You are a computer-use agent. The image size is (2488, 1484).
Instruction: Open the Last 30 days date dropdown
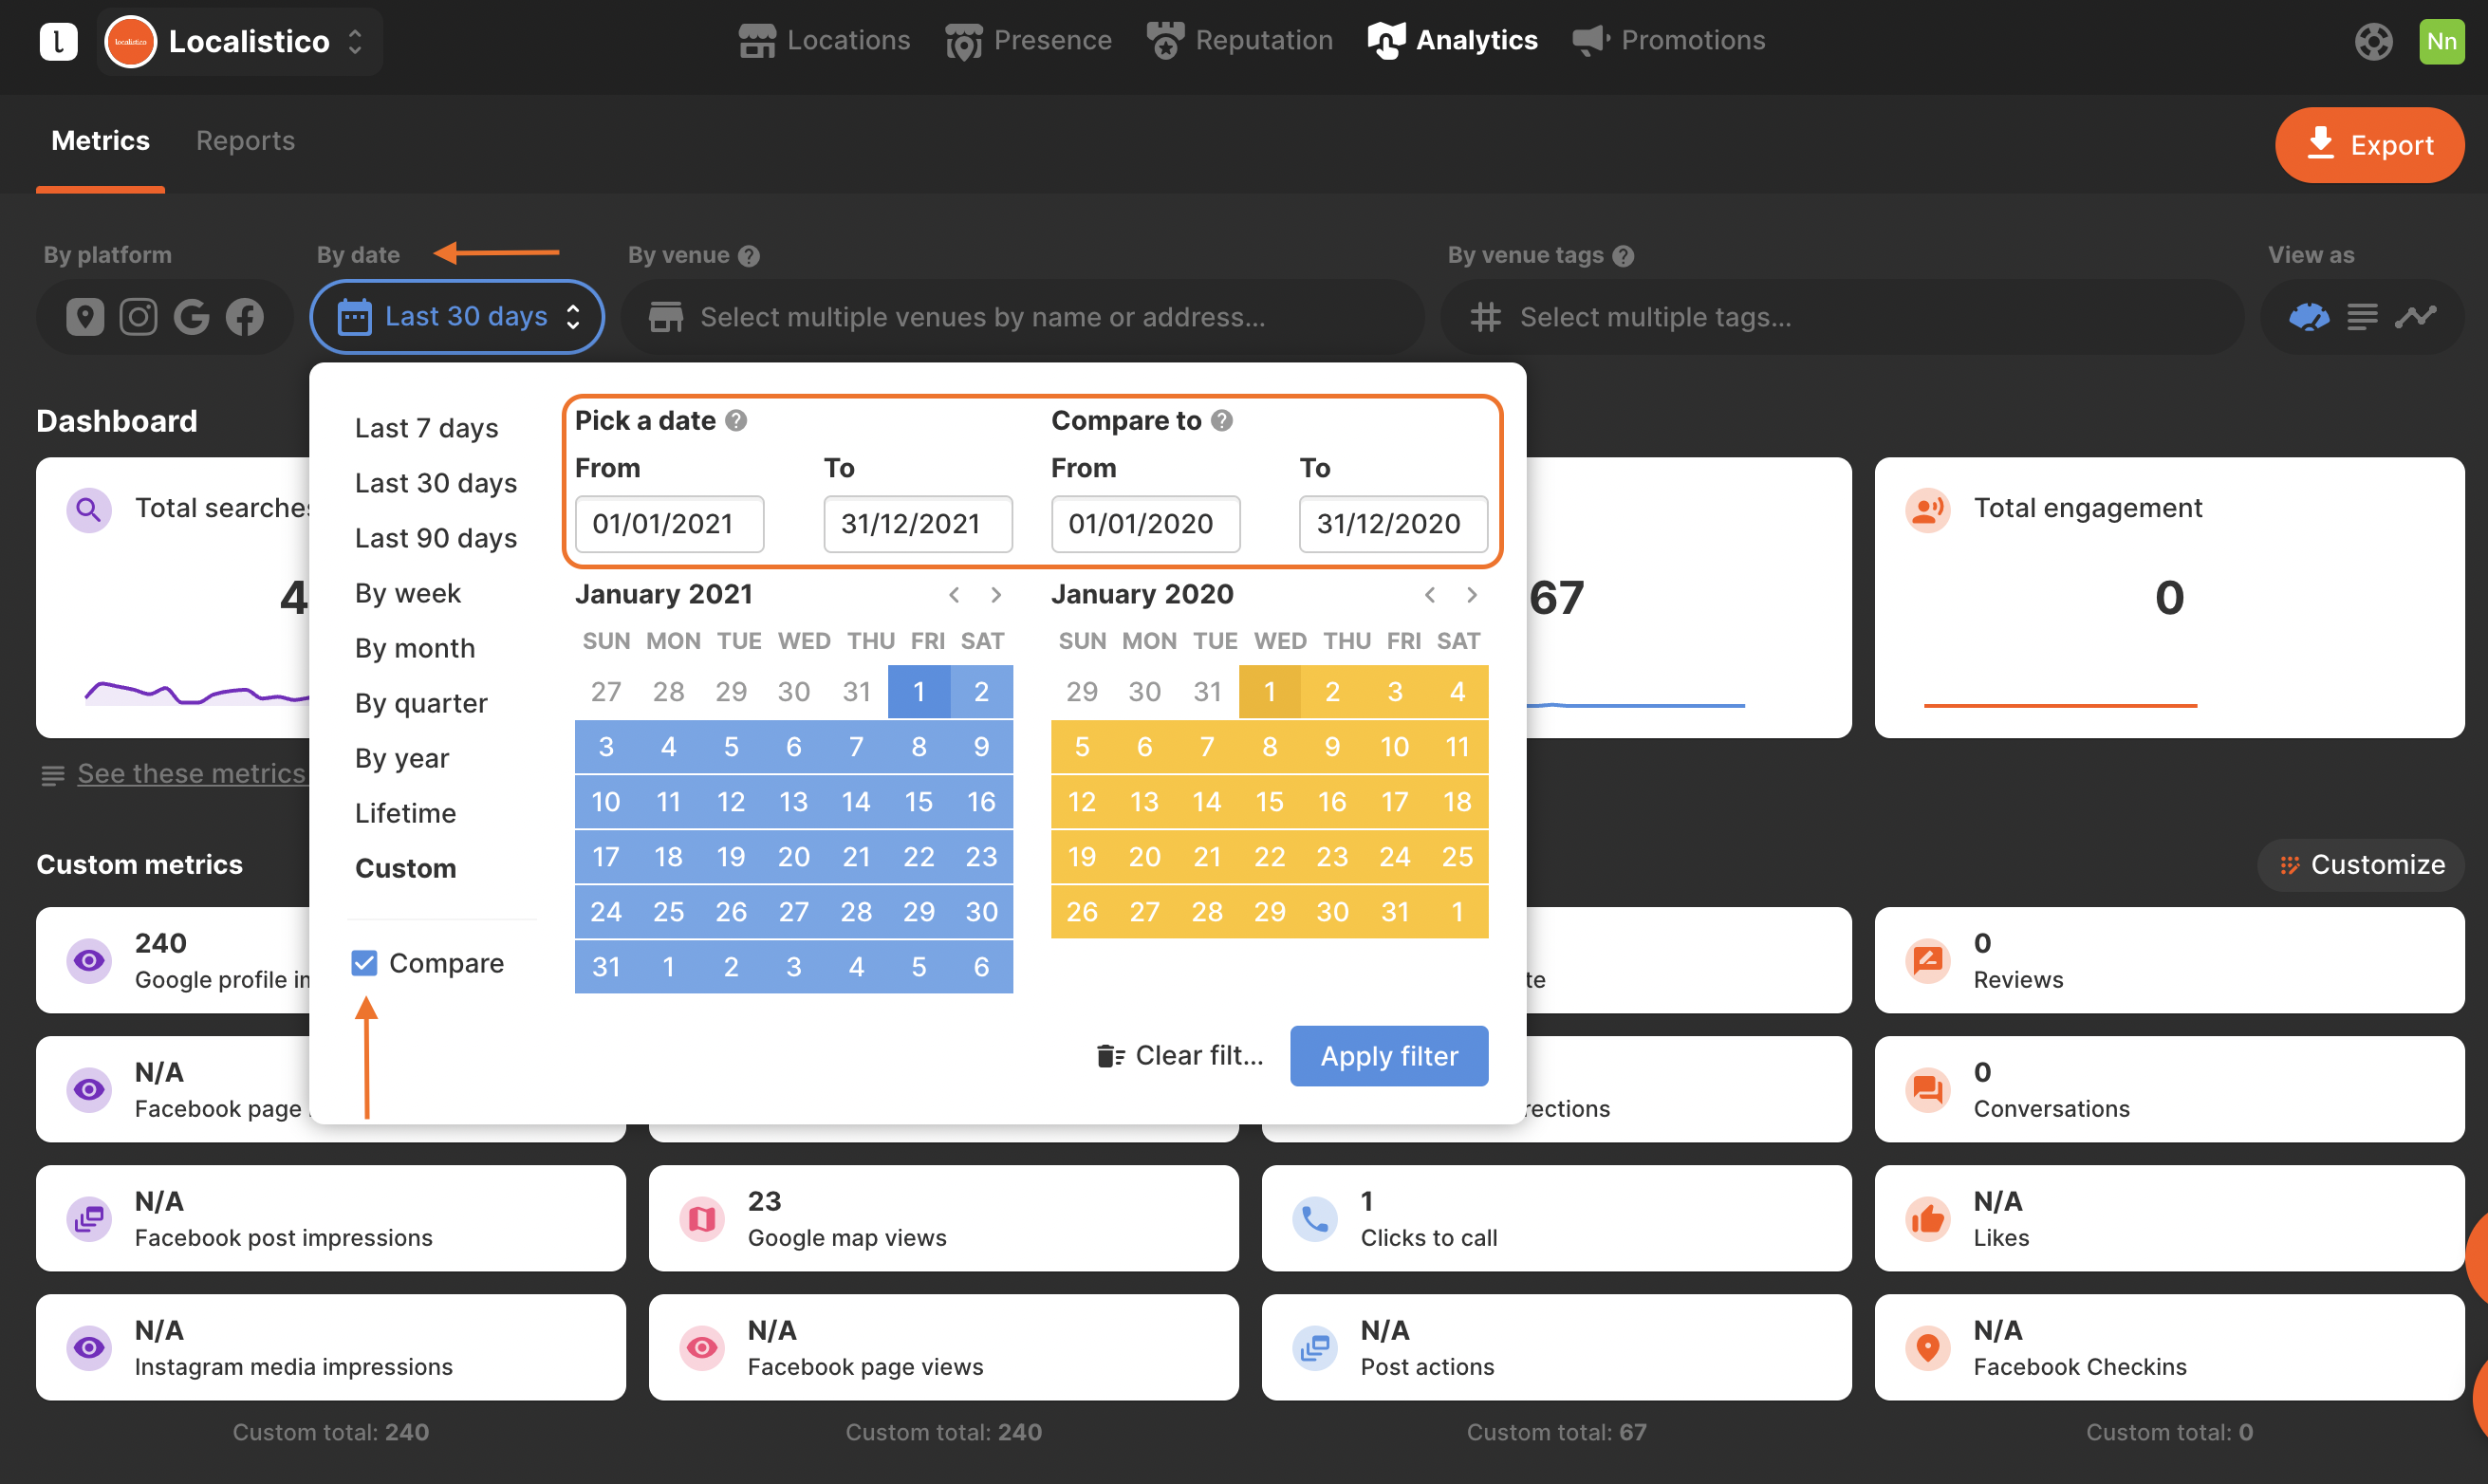tap(457, 317)
